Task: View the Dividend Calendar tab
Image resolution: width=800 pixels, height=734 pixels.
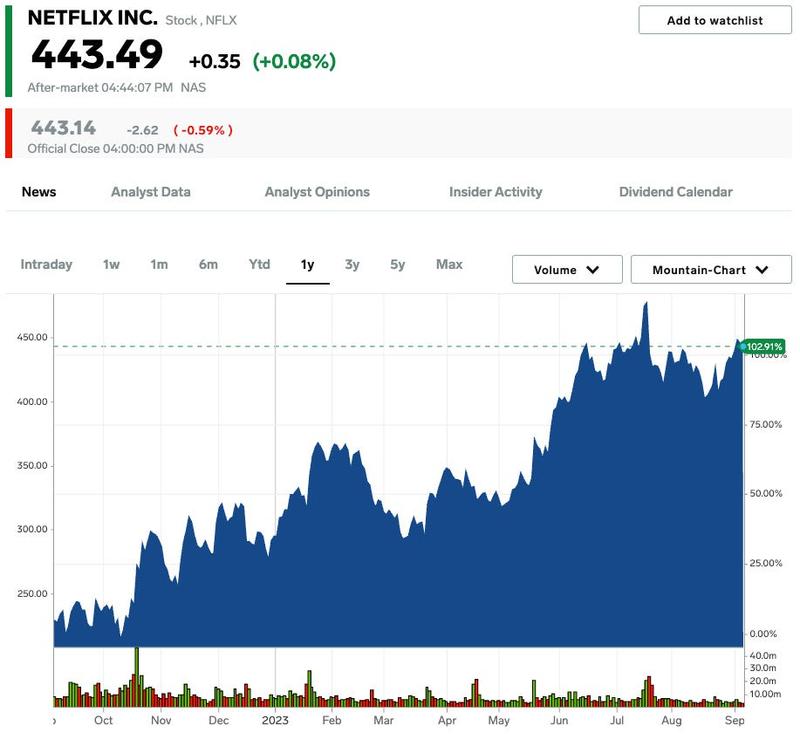Action: pyautogui.click(x=676, y=192)
